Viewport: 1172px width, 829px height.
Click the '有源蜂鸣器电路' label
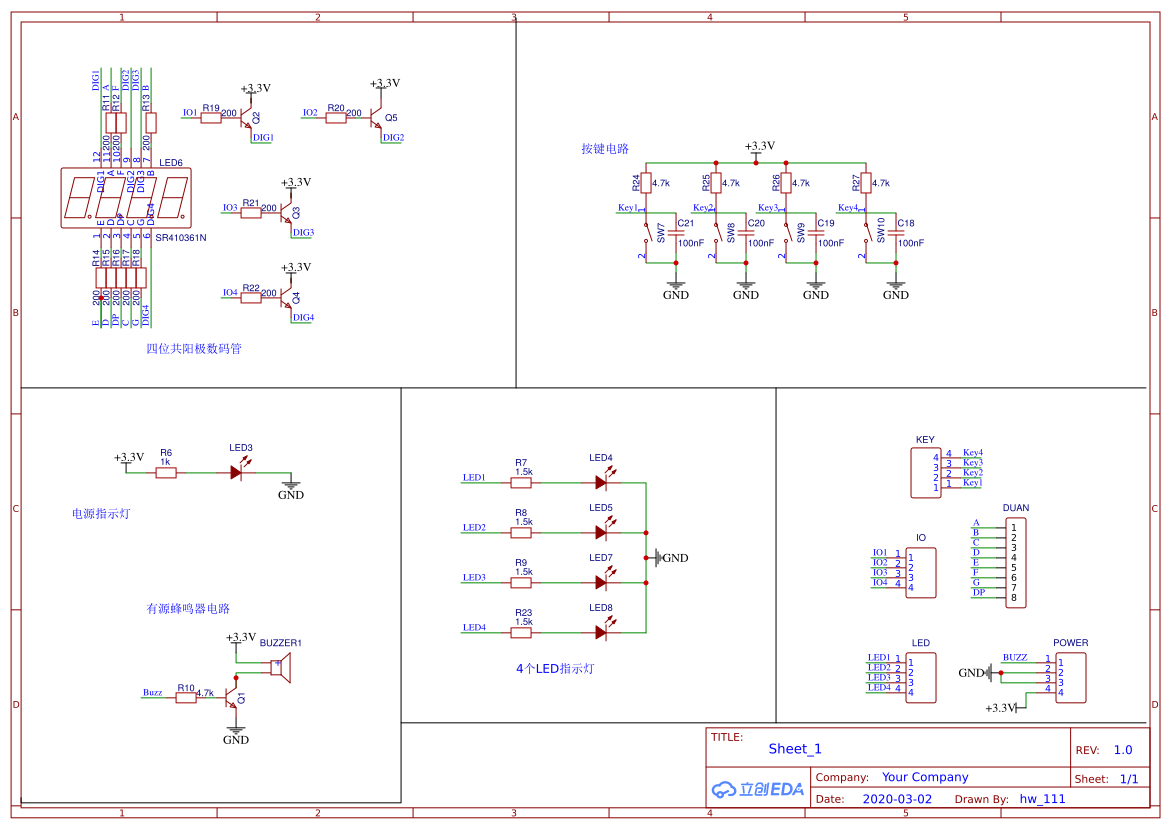point(188,608)
